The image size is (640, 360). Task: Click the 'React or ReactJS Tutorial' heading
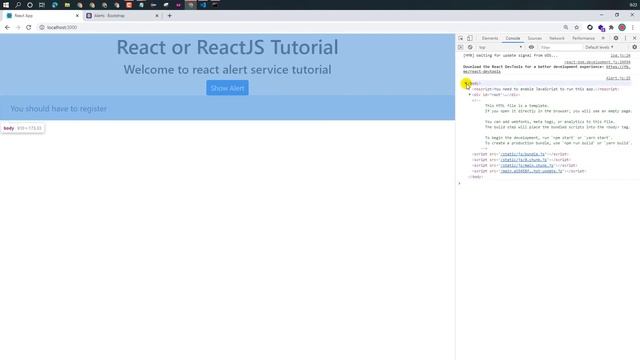227,47
